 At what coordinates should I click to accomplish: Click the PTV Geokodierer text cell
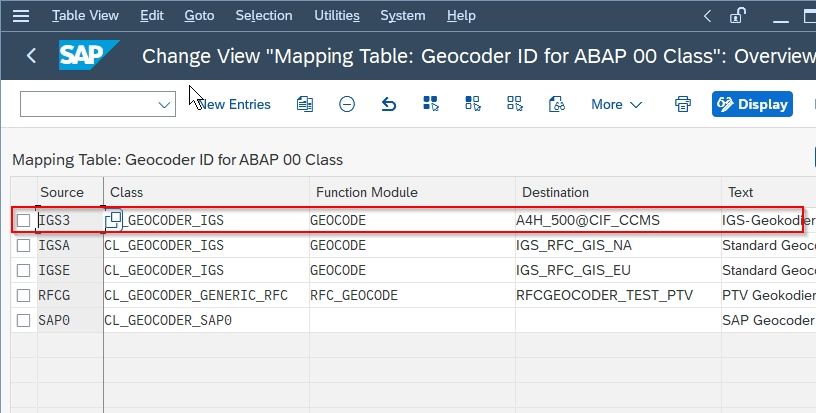[769, 295]
